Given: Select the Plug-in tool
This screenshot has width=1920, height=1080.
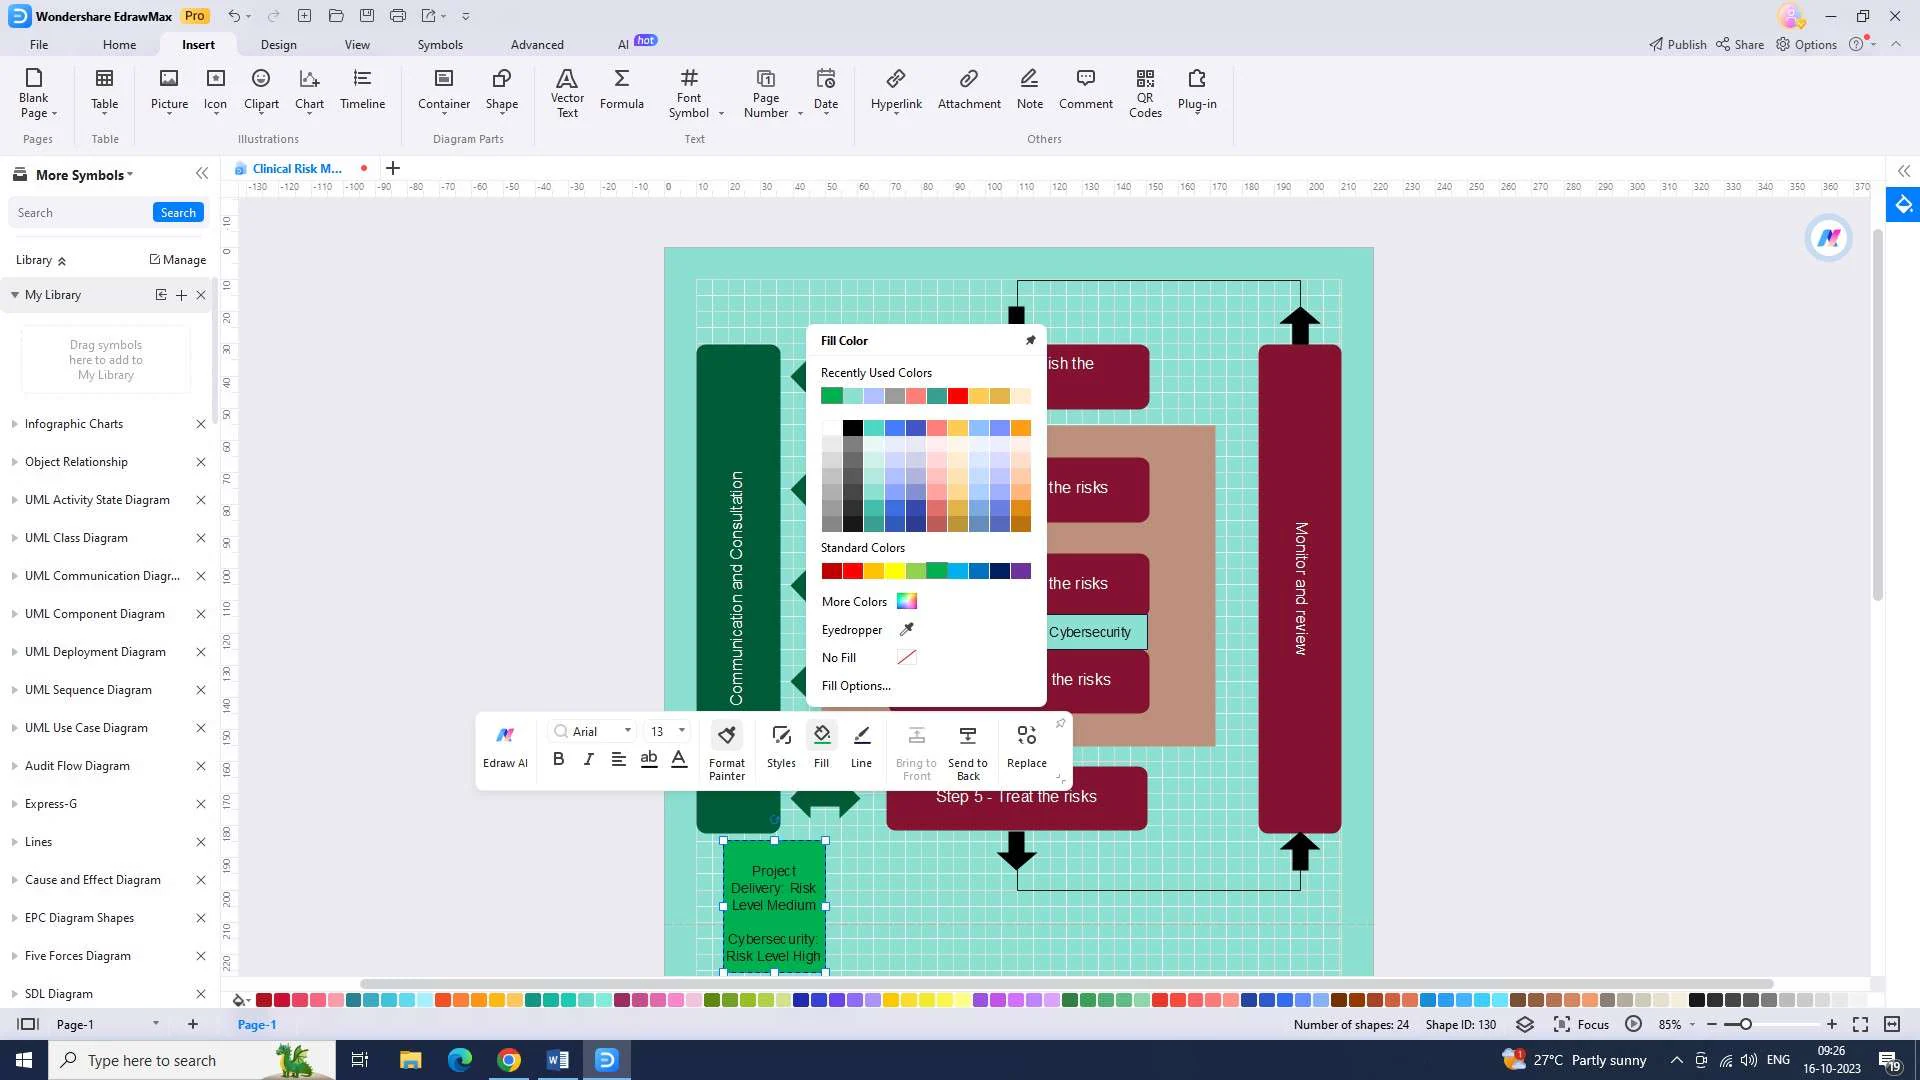Looking at the screenshot, I should pos(1197,90).
